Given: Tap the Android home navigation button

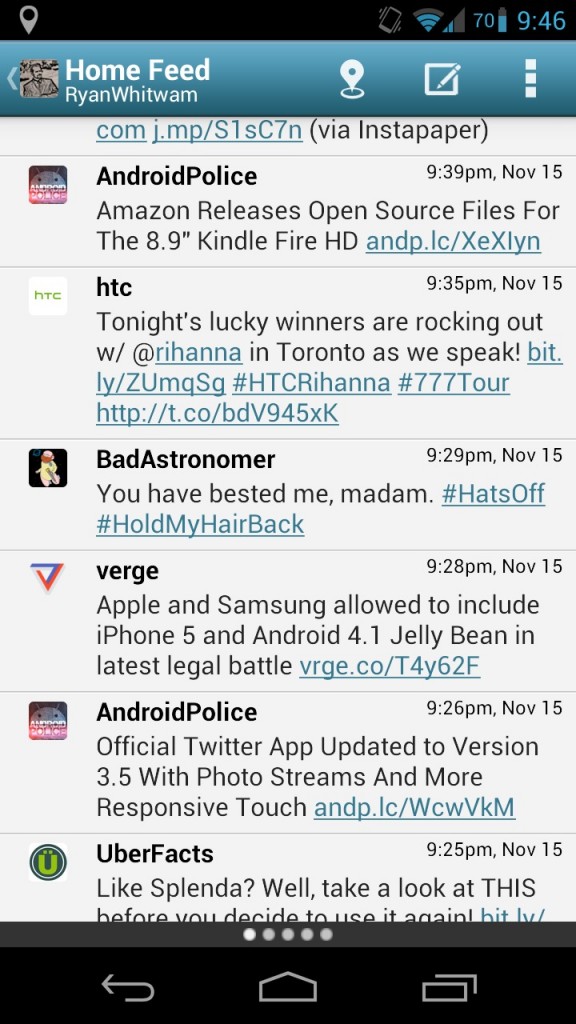Looking at the screenshot, I should [287, 987].
